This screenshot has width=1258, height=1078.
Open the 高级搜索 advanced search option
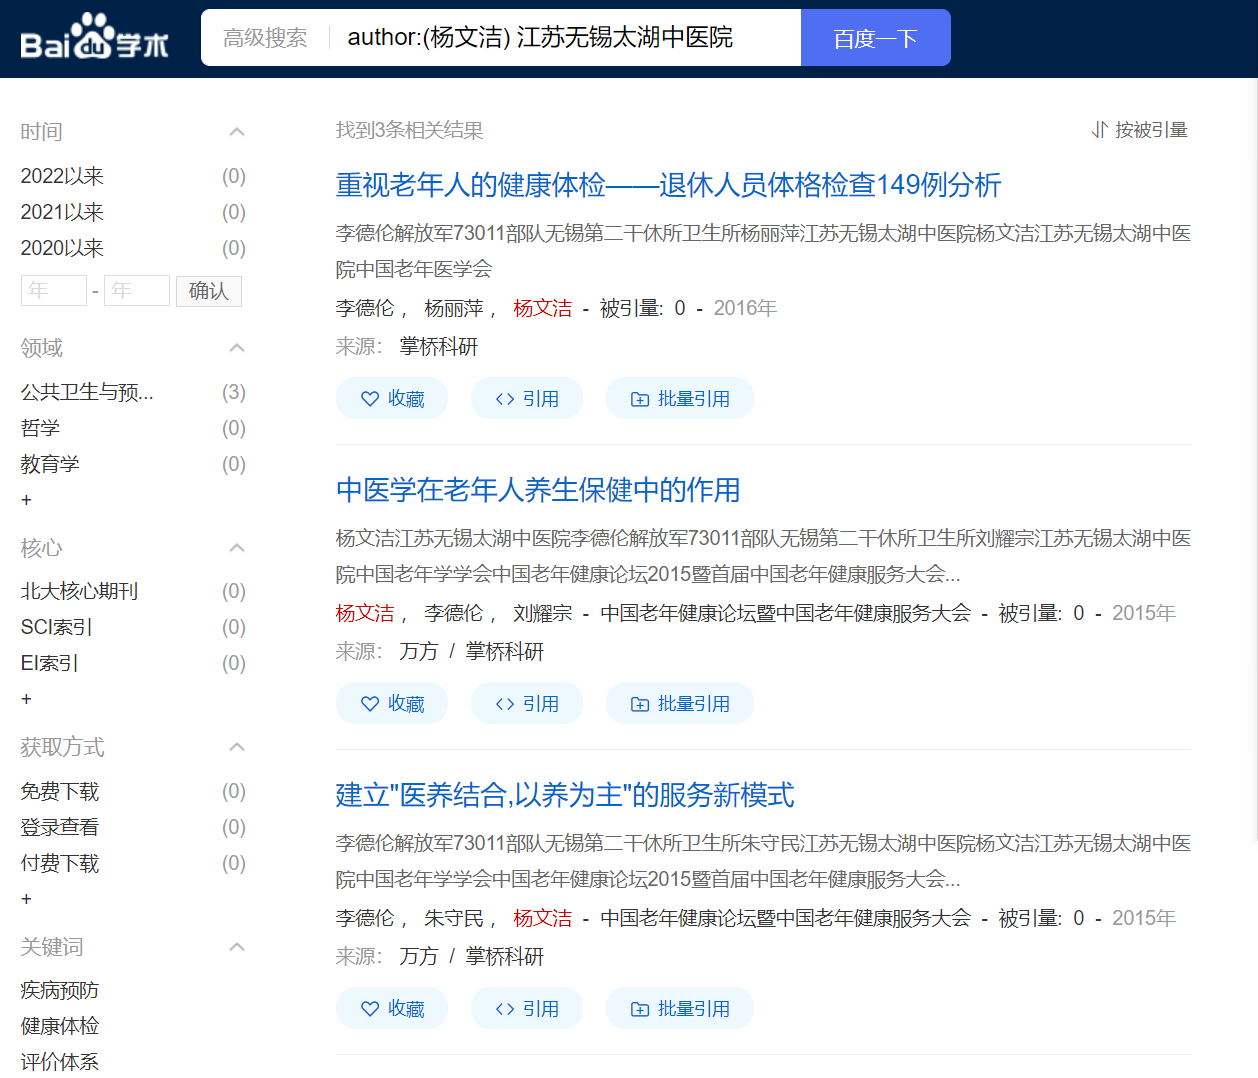coord(265,38)
